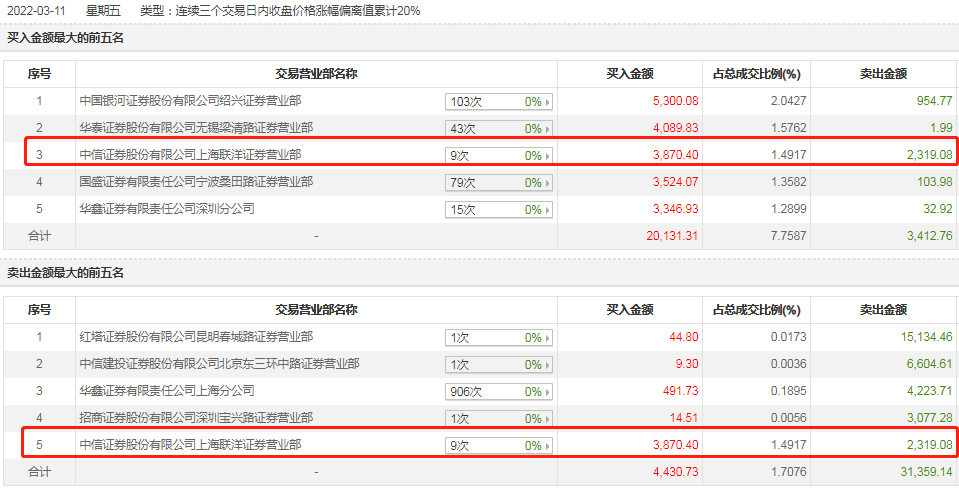Click 国盛证券有限责任公司宁波桑田路证券营业部
The height and width of the screenshot is (489, 959).
tap(196, 182)
